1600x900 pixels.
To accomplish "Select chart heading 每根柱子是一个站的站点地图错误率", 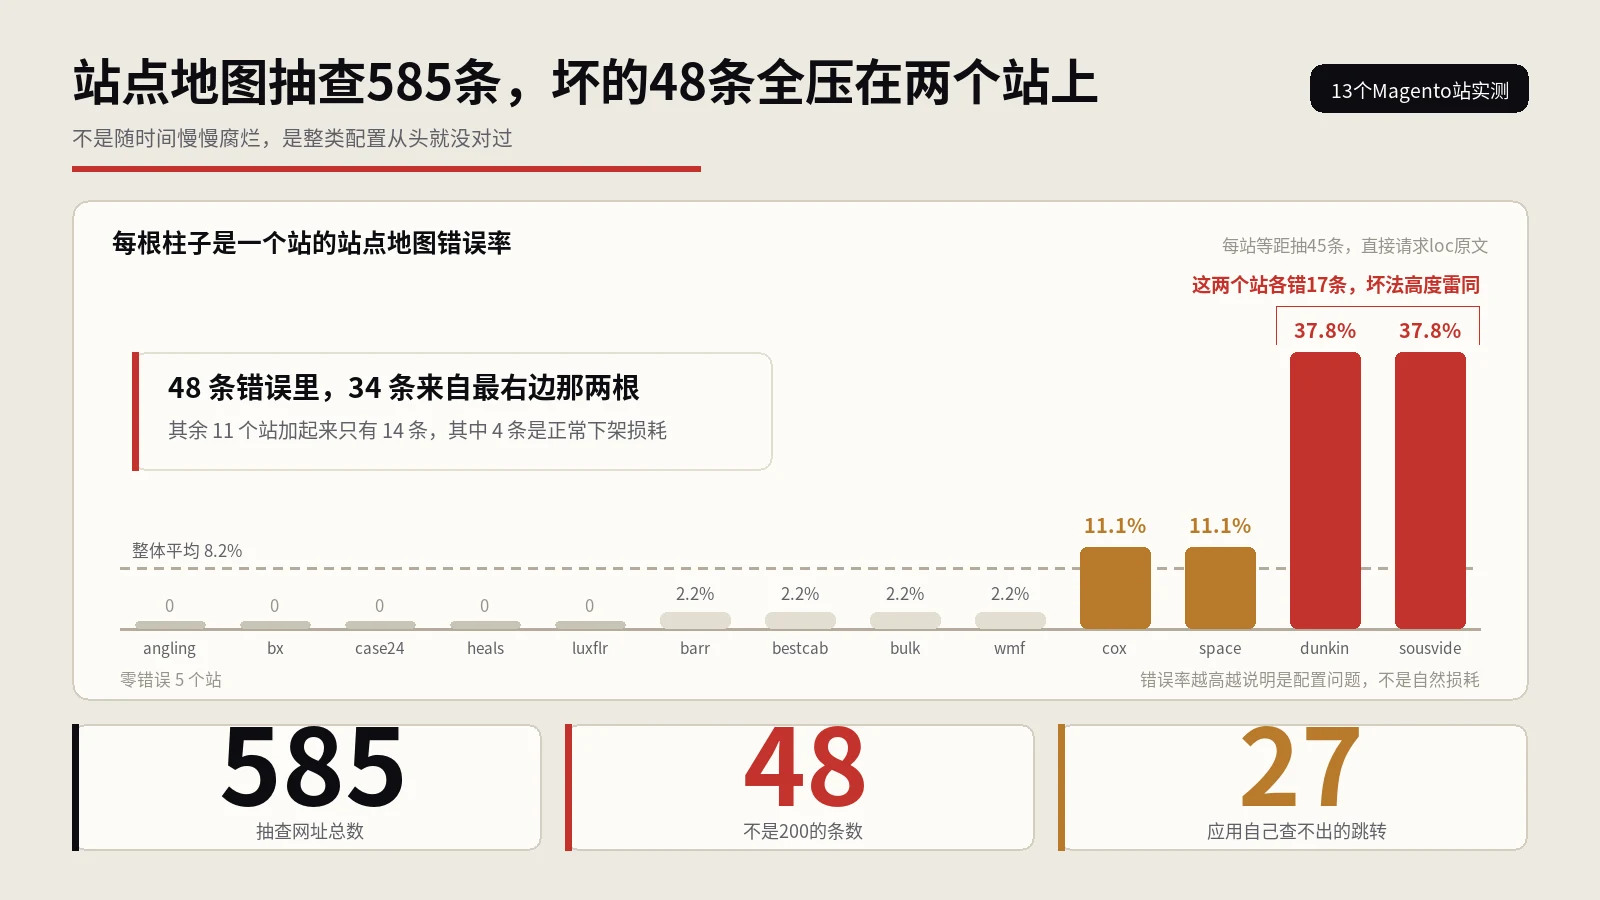I will point(311,243).
